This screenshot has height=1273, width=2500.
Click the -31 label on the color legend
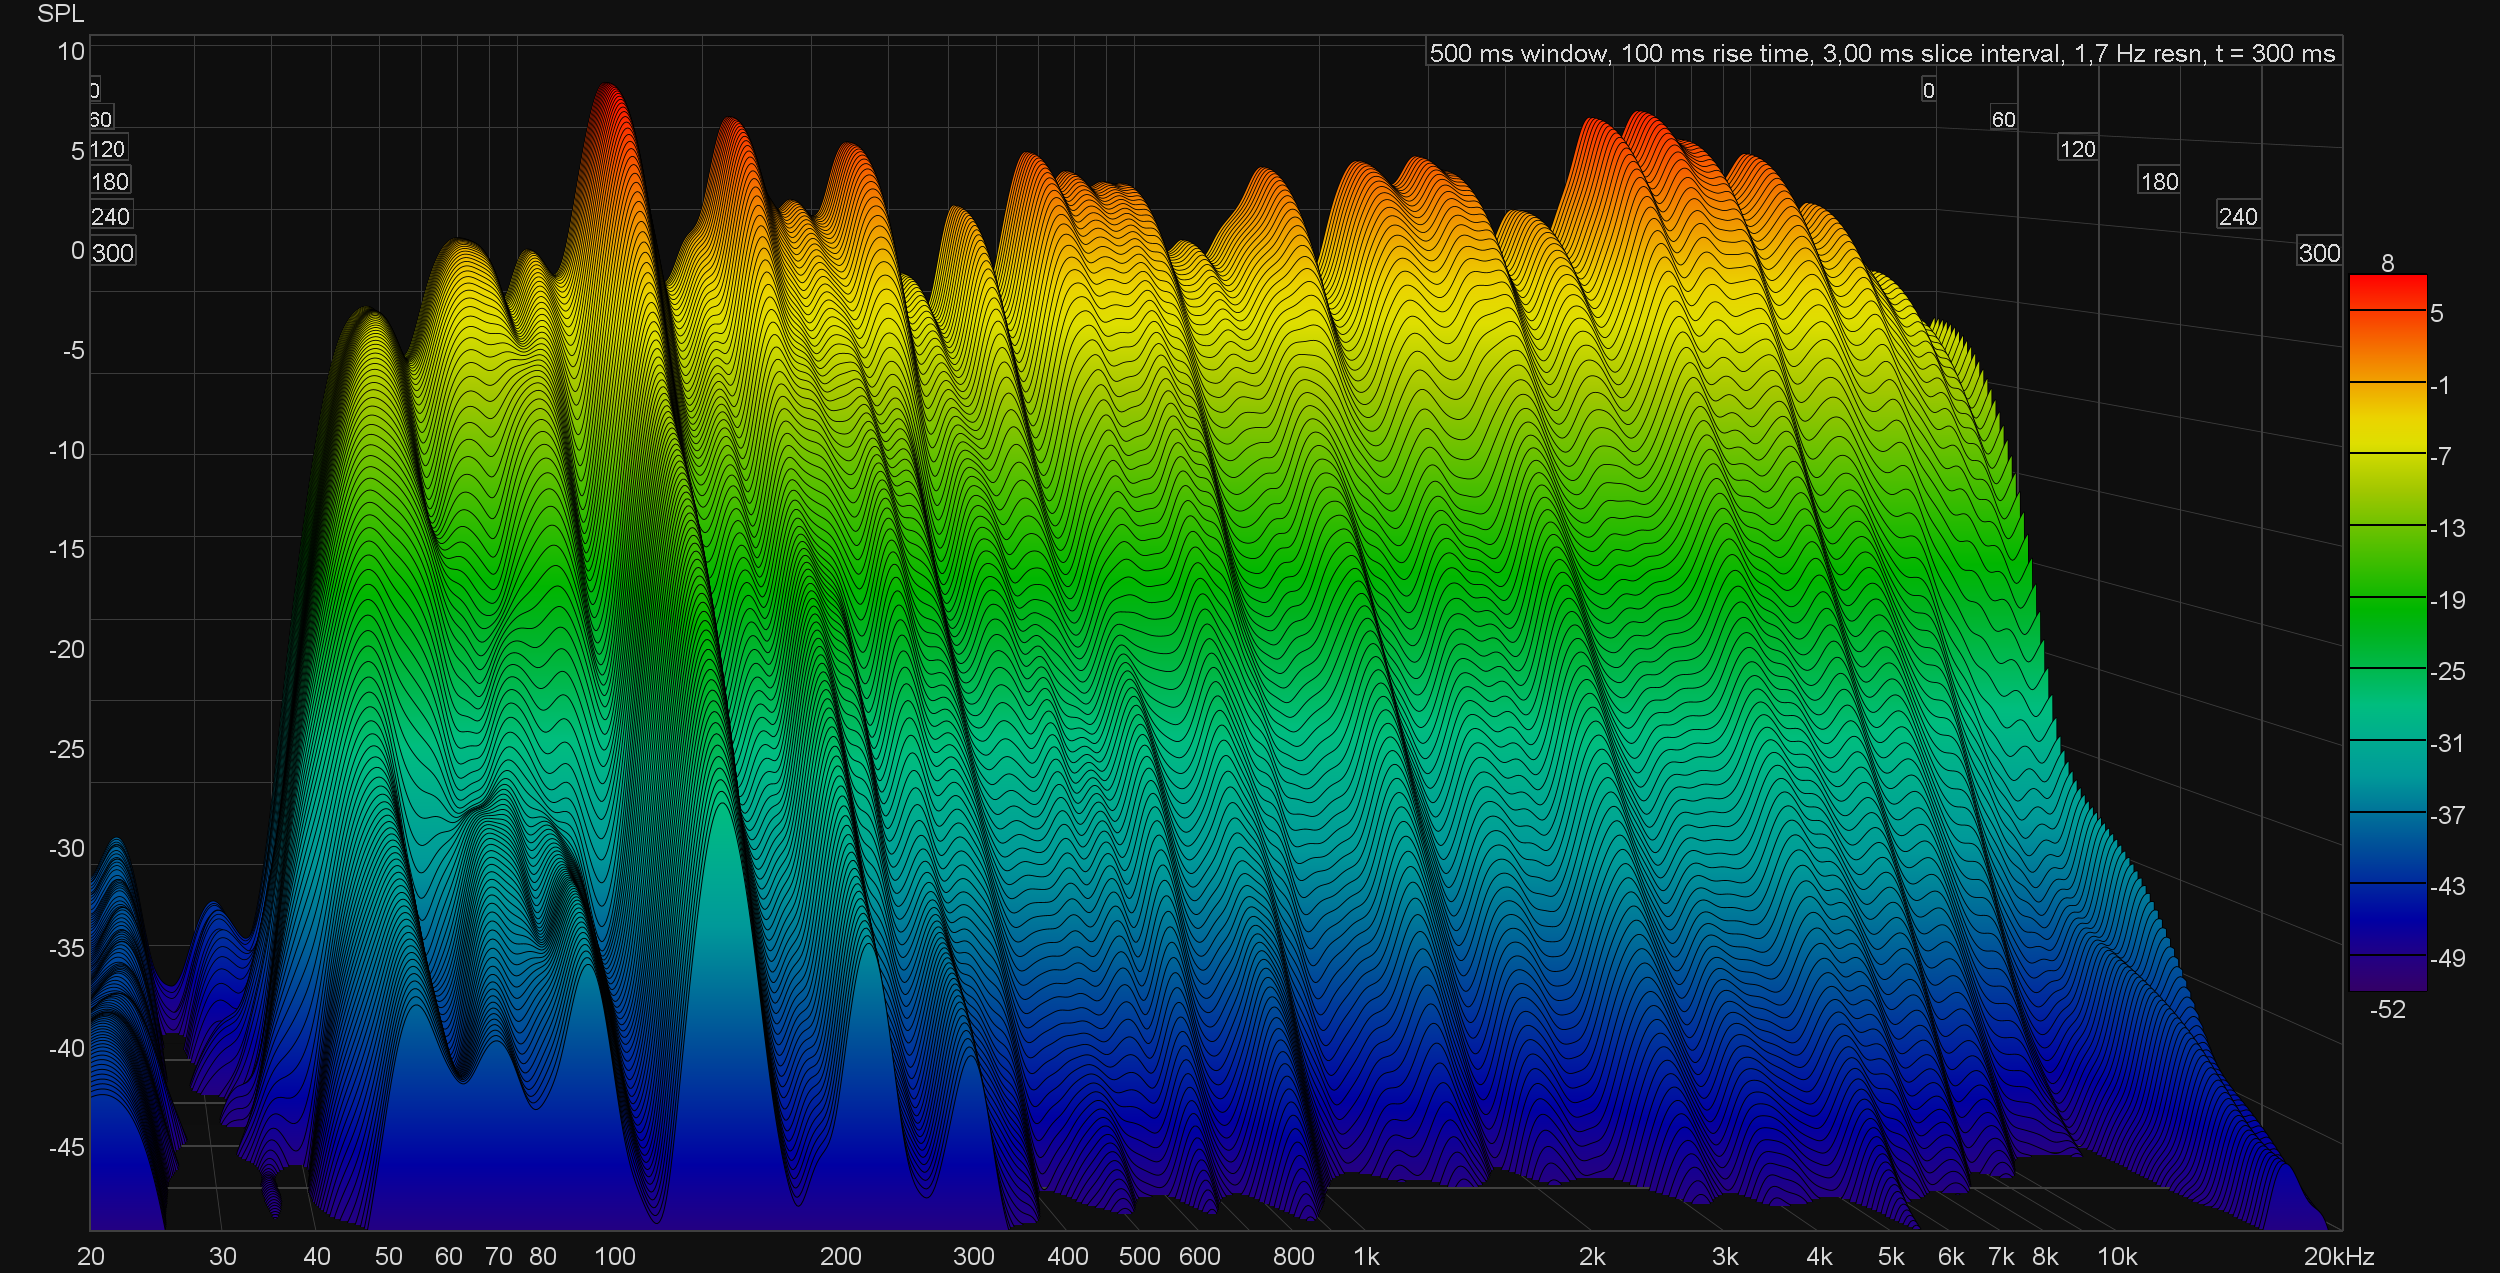click(2447, 743)
